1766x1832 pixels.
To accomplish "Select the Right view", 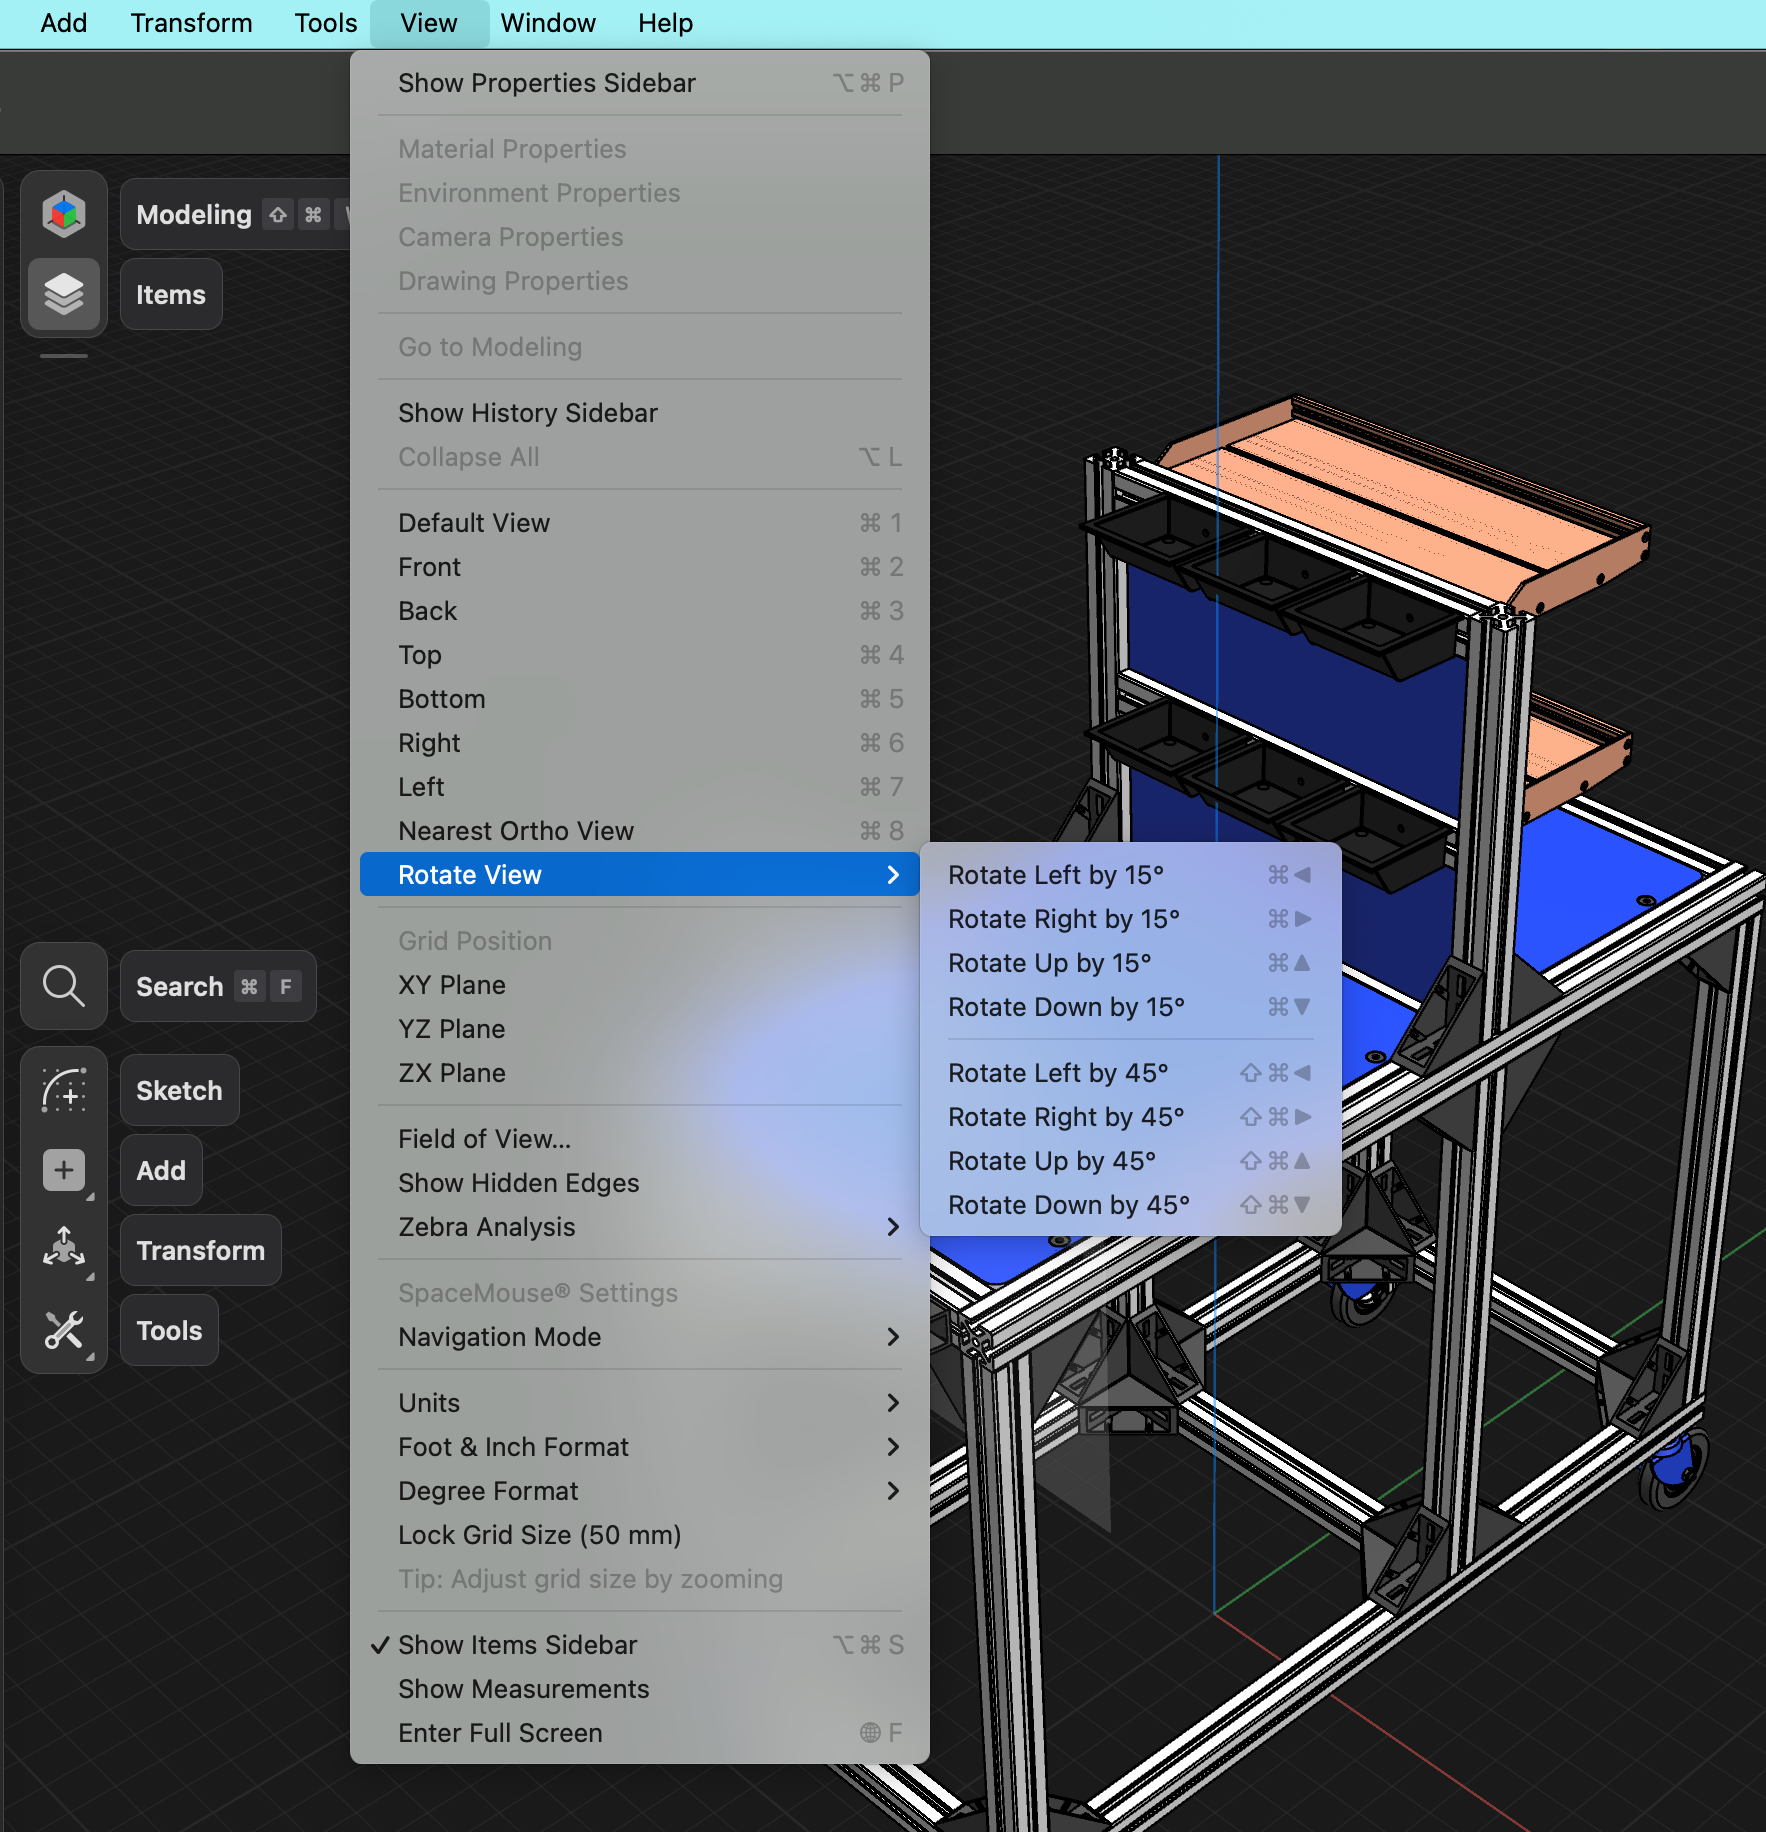I will (x=640, y=743).
